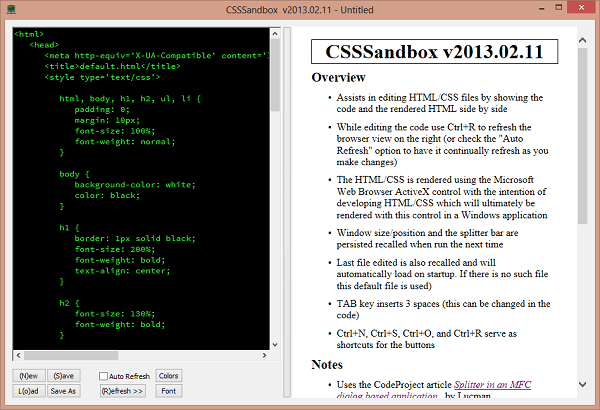The height and width of the screenshot is (410, 600).
Task: Click the 'font-weight: normal;' code line
Action: [125, 142]
